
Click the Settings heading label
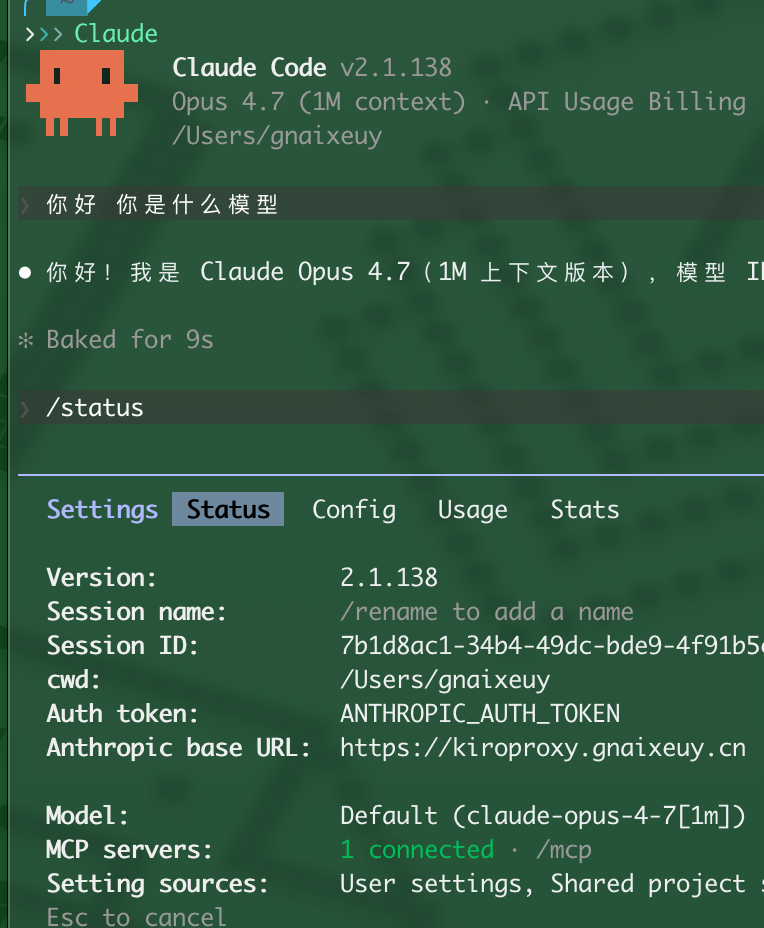coord(102,510)
